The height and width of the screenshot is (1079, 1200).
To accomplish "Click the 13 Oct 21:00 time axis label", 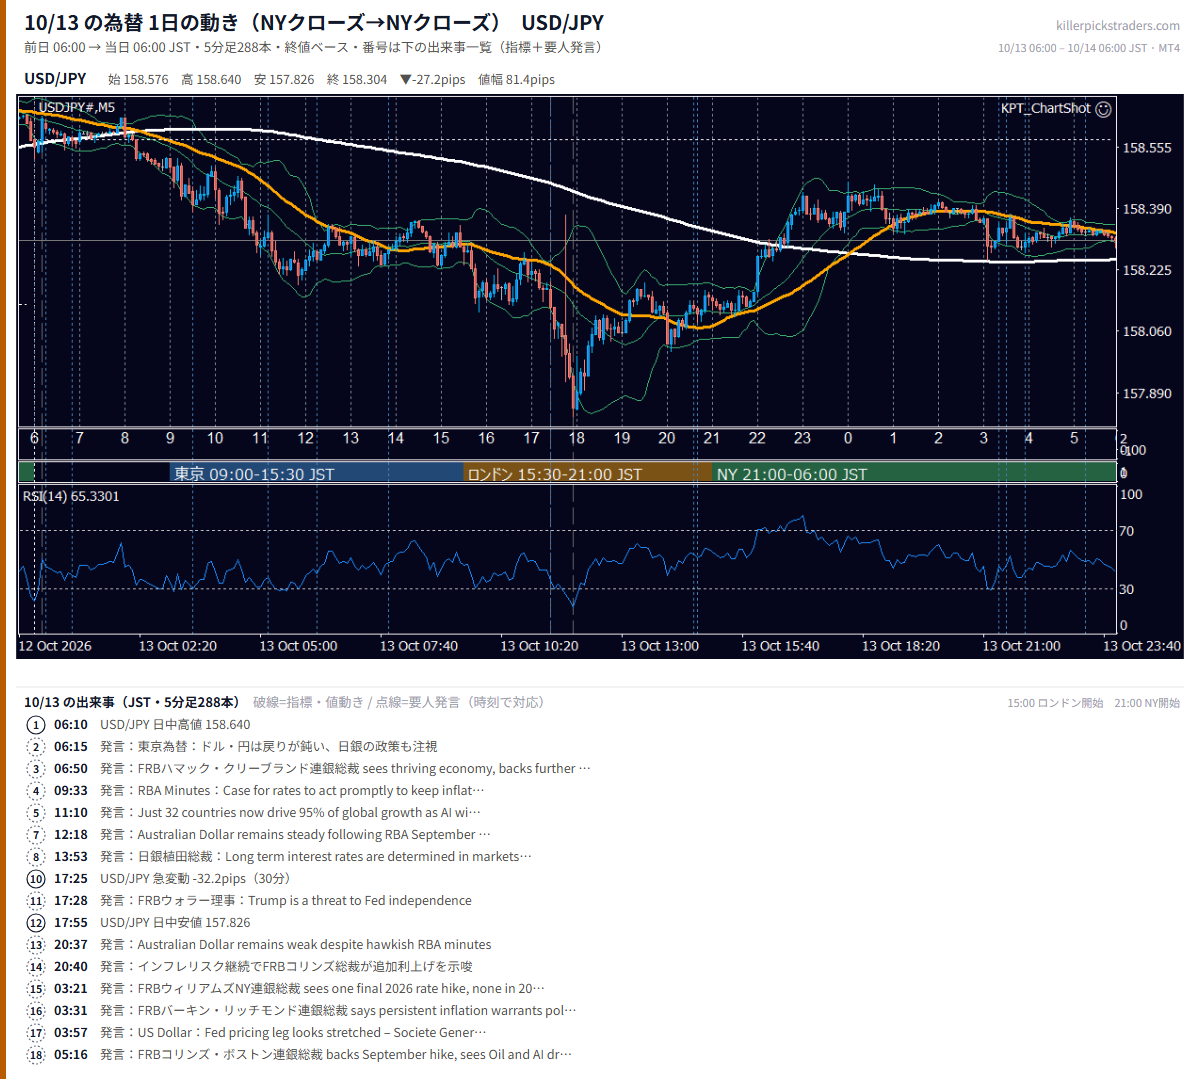I will coord(1021,646).
